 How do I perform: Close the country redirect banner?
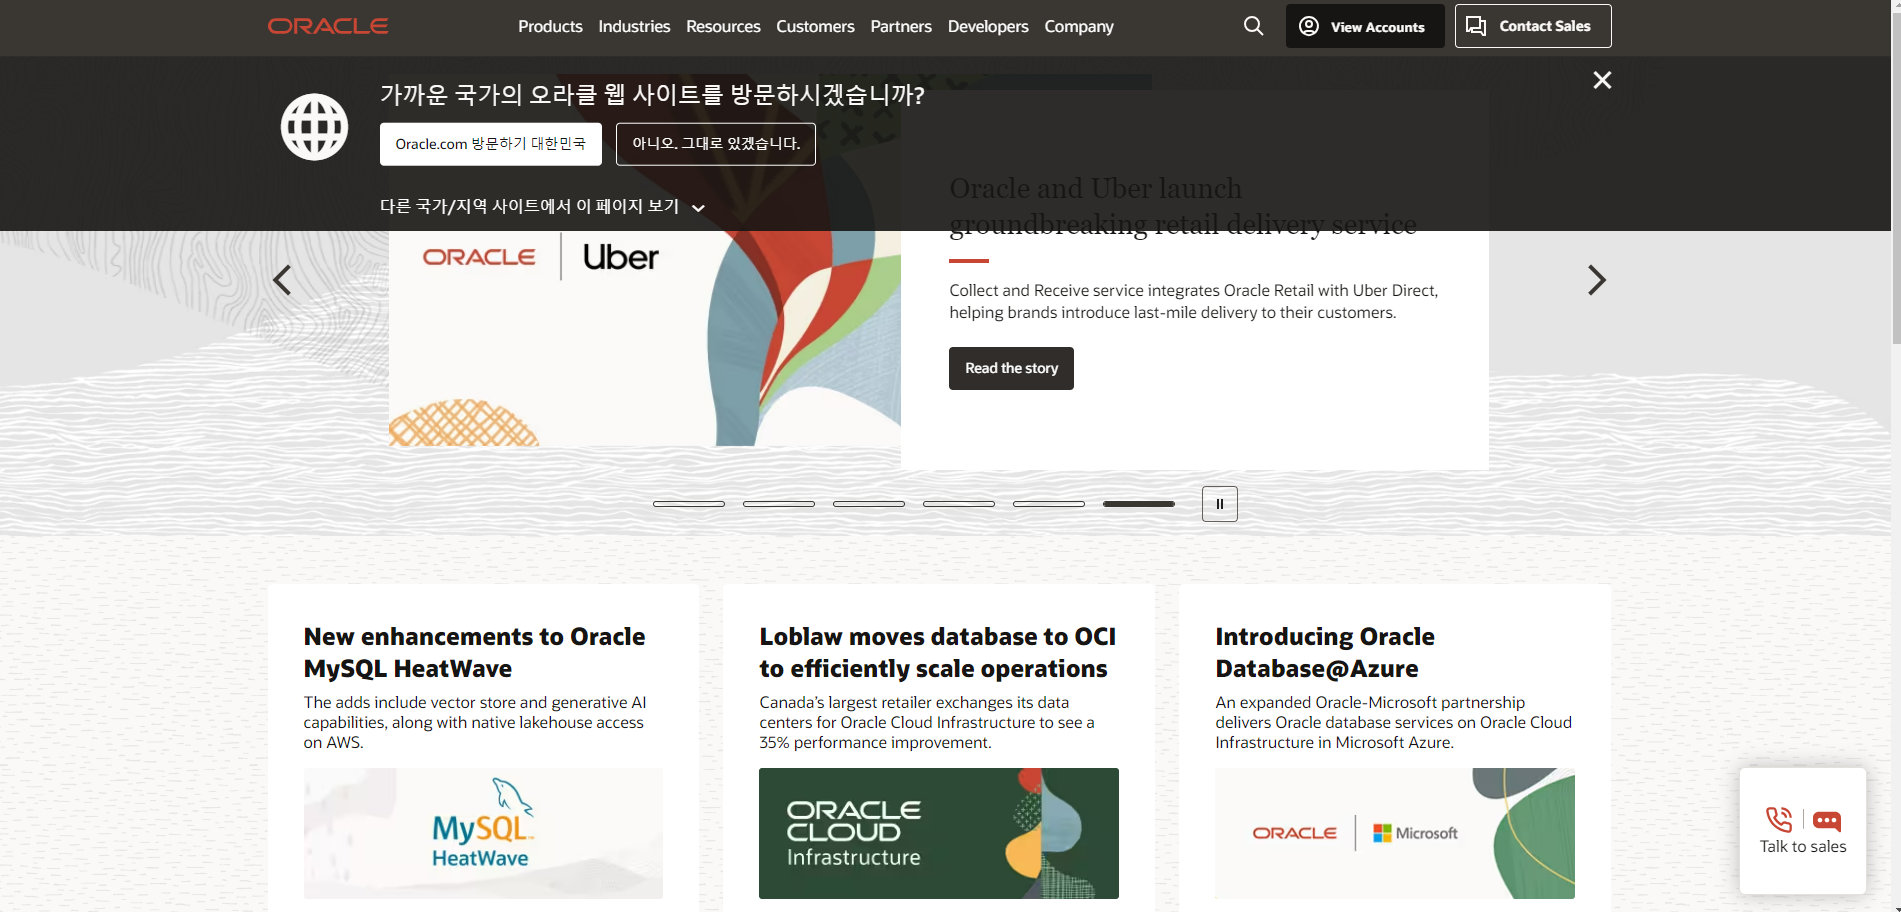[1602, 80]
